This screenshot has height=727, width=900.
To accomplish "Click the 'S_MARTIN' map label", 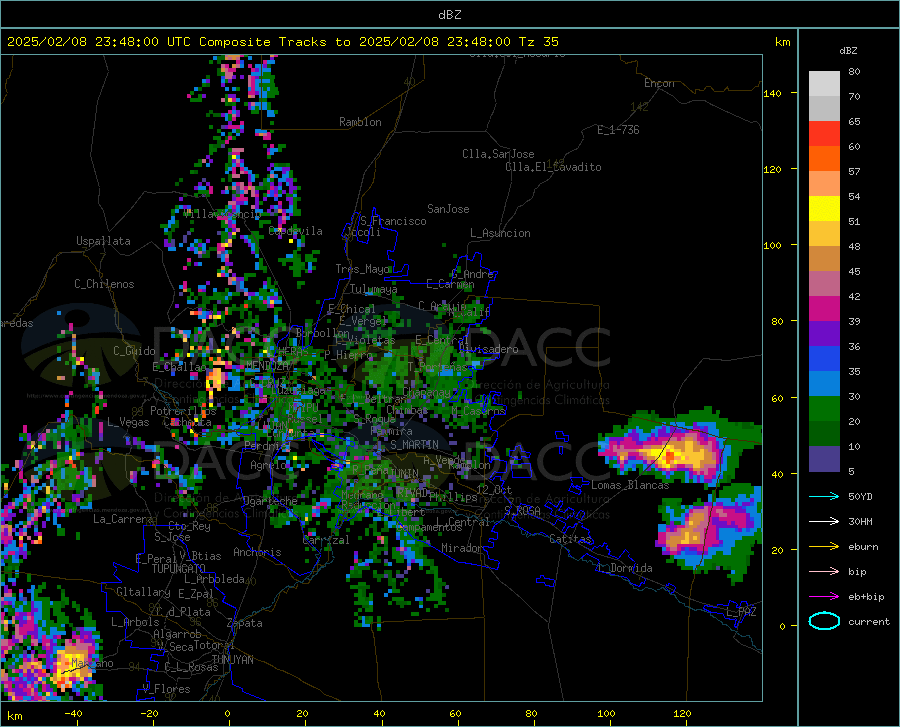I will point(414,445).
